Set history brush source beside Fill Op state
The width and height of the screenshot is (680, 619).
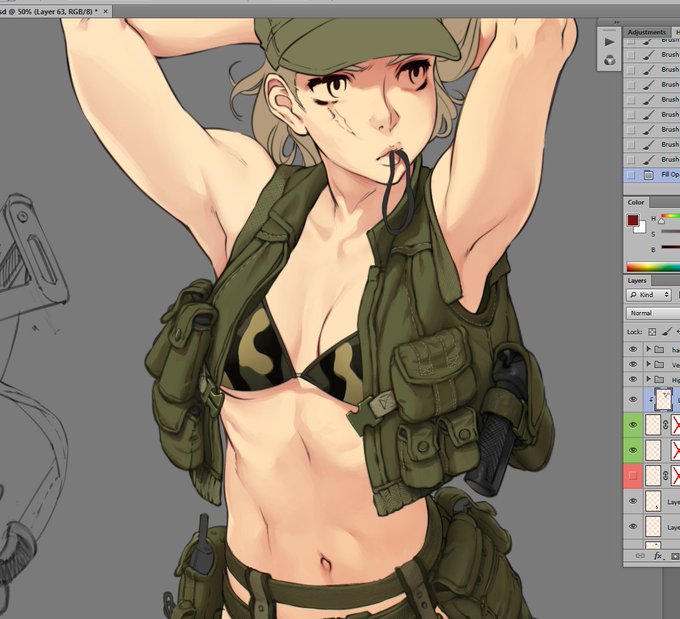coord(631,175)
